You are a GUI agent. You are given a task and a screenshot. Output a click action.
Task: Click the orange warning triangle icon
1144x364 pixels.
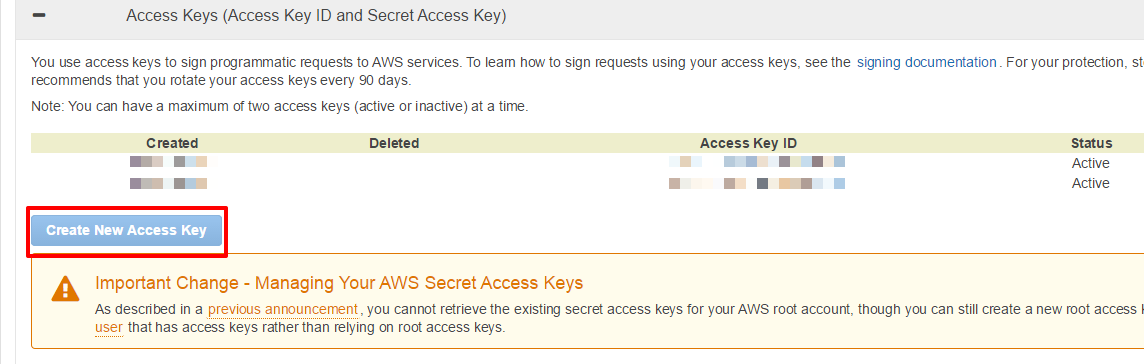66,288
